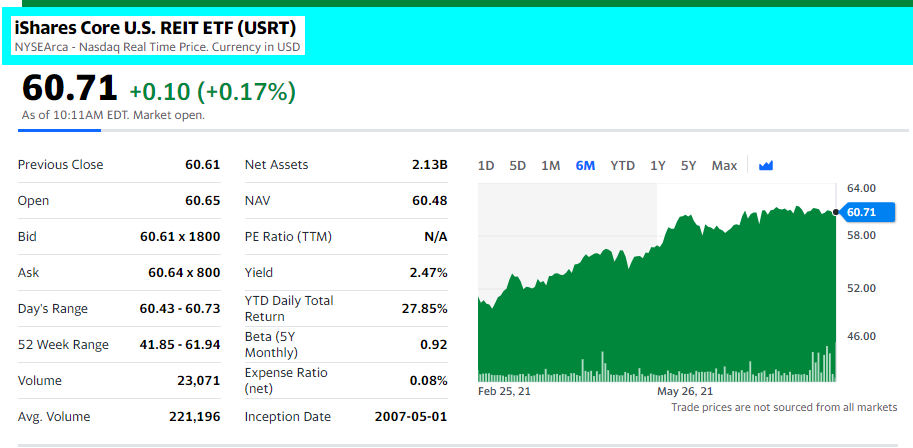Screen dimensions: 913x448
Task: Click the Expense Ratio value 0.08%
Action: pos(429,381)
